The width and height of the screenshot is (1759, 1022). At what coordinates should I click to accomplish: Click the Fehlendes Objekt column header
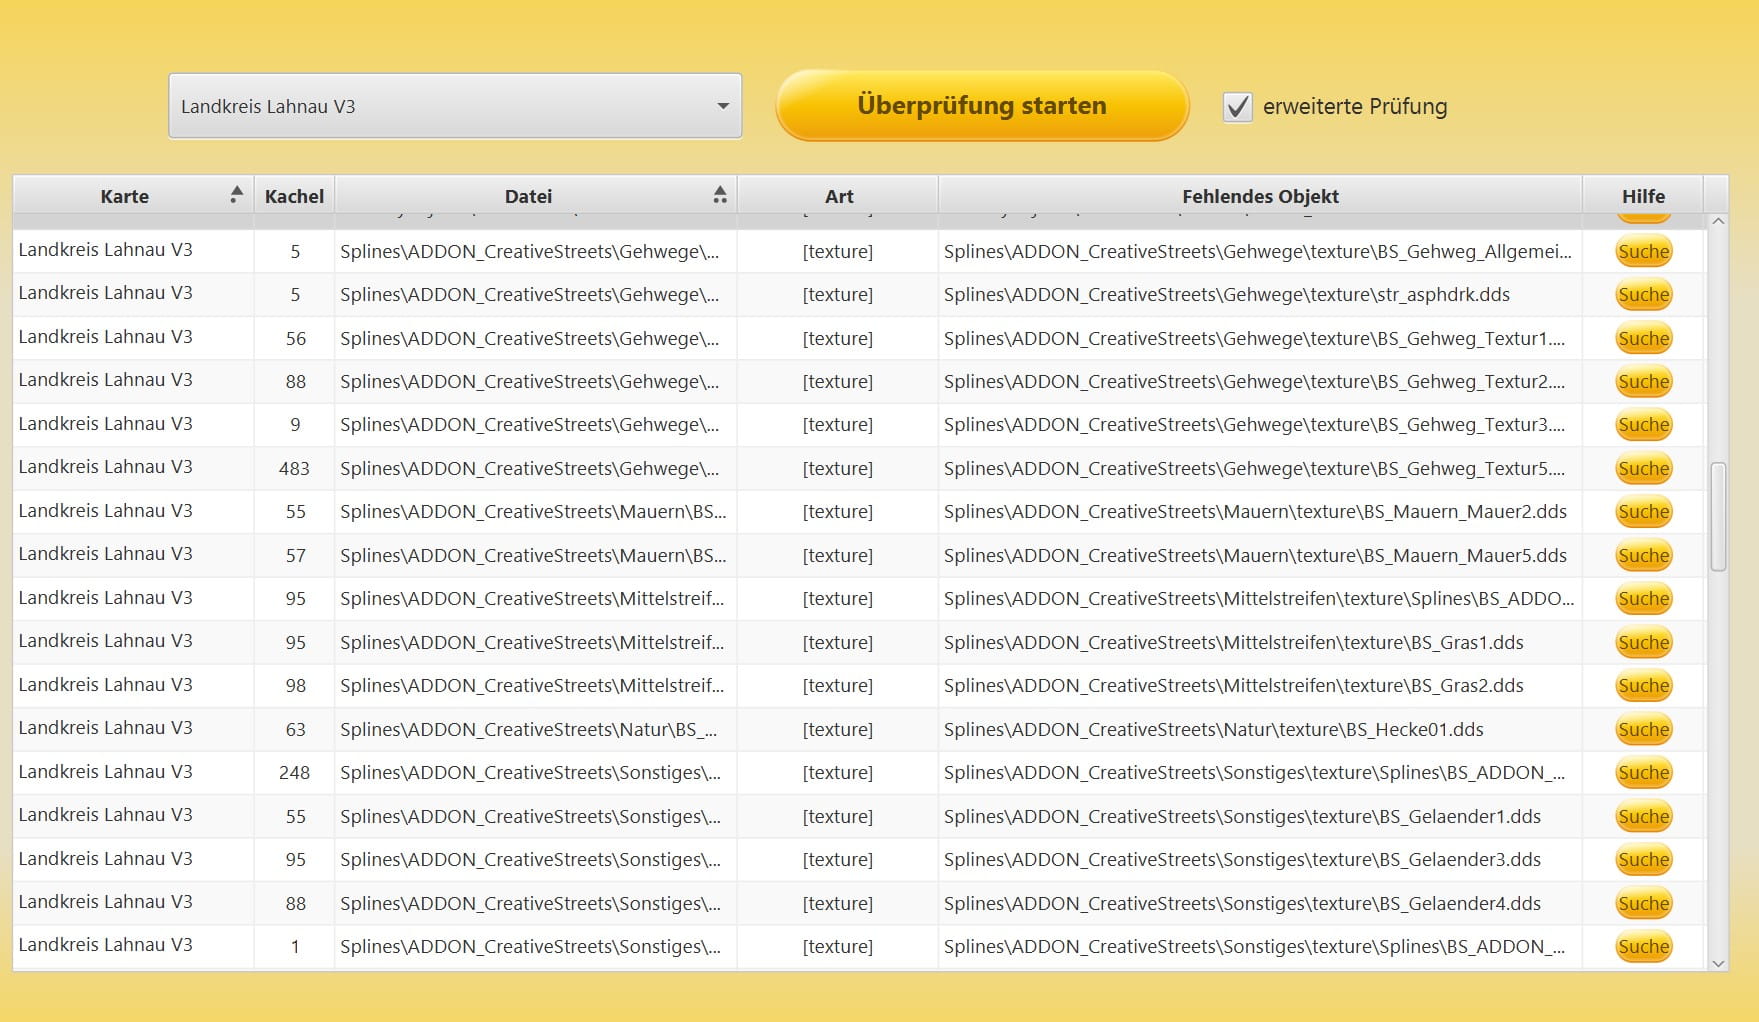coord(1259,196)
